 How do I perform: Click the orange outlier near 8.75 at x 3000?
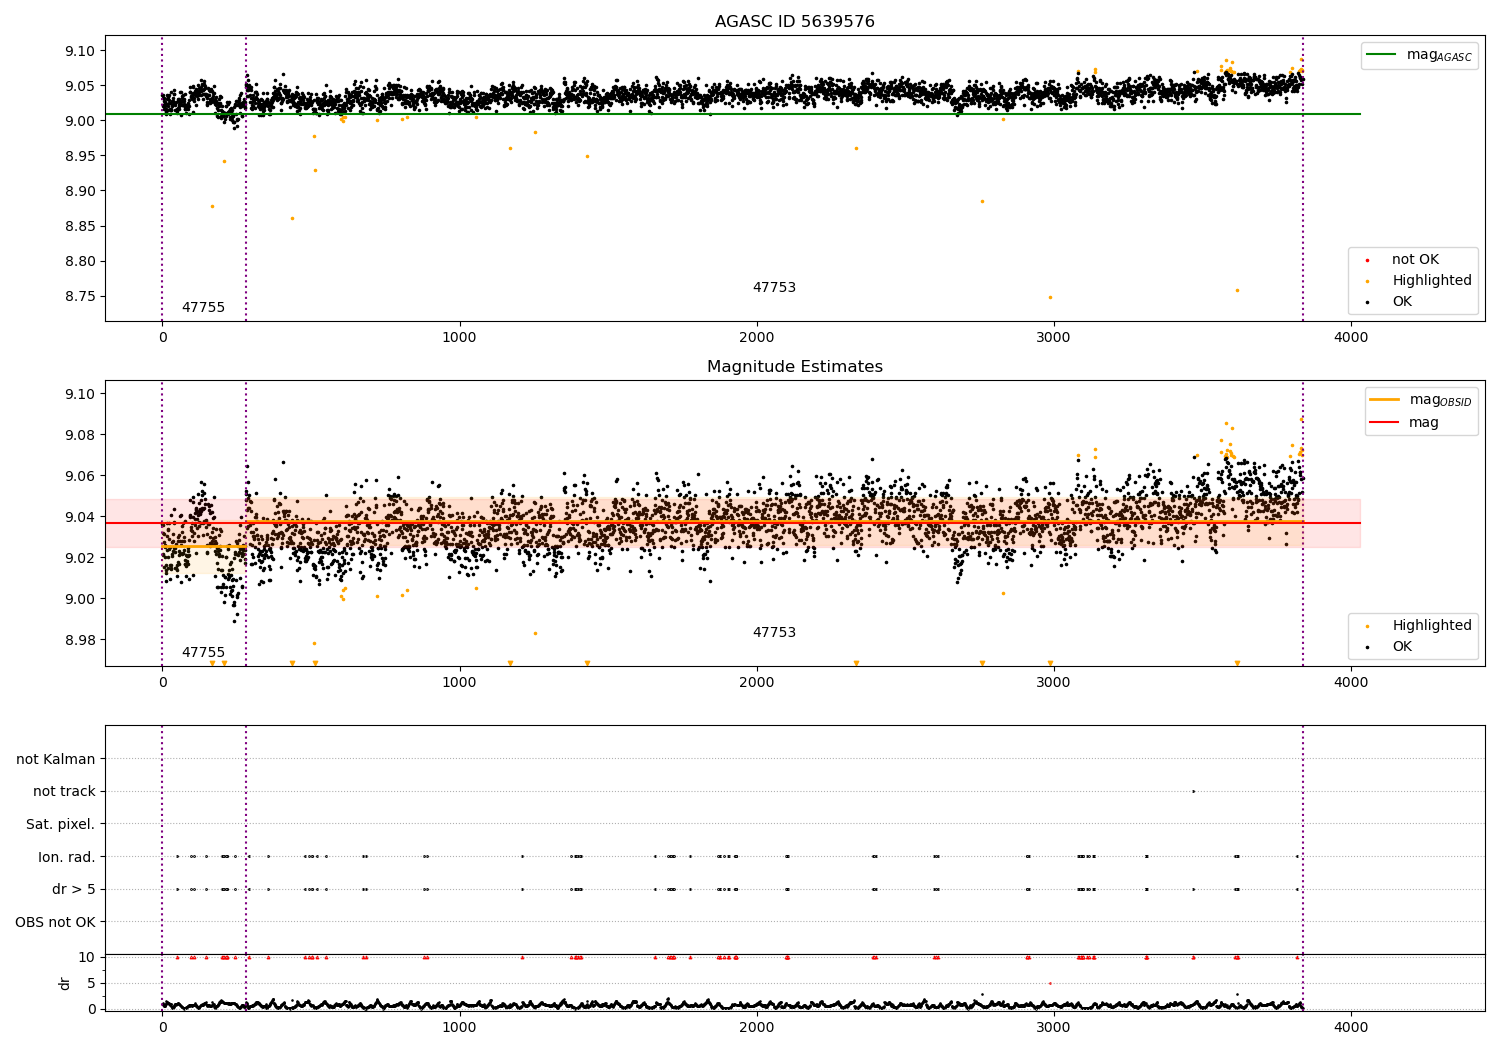point(1050,297)
